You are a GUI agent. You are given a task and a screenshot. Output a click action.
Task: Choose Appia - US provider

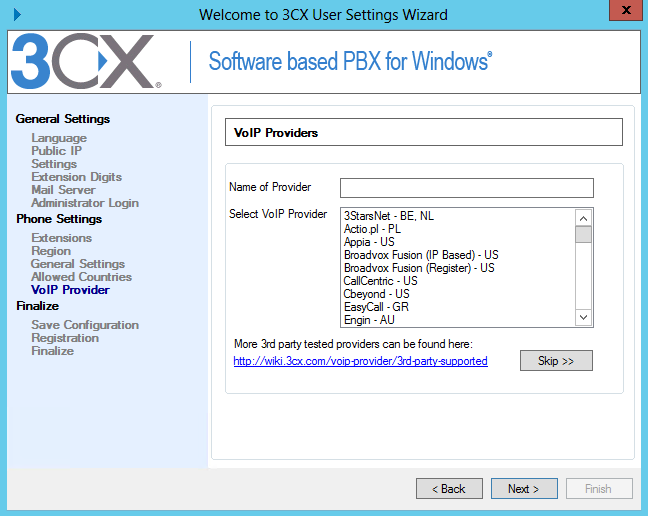pos(369,242)
